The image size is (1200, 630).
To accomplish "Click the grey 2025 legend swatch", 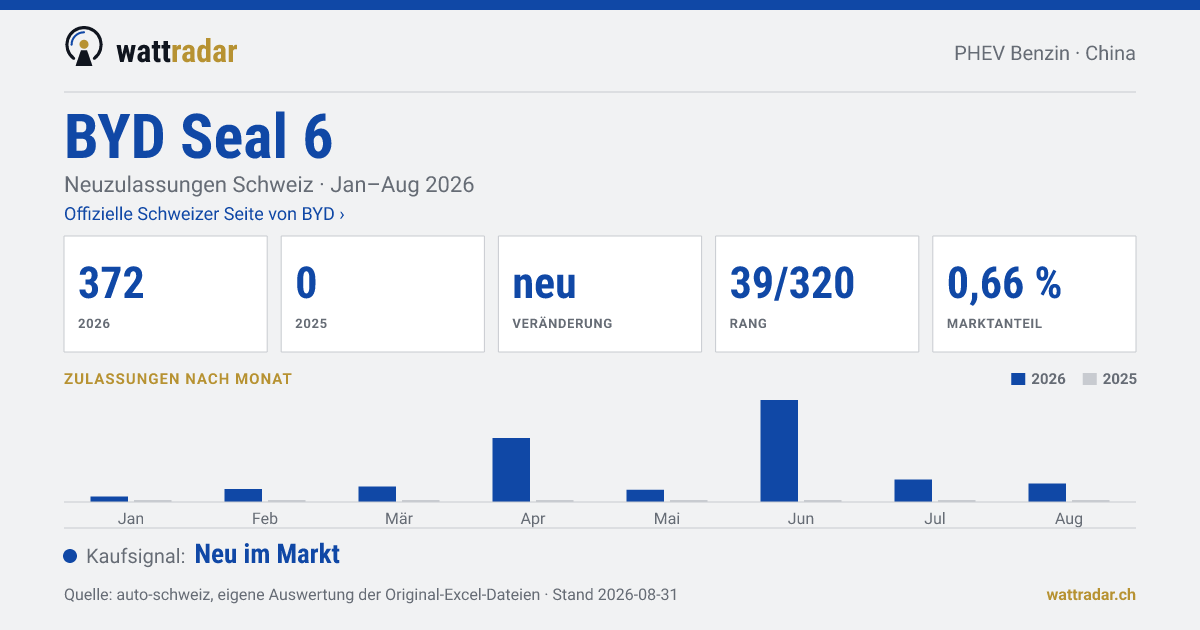I will click(1090, 379).
